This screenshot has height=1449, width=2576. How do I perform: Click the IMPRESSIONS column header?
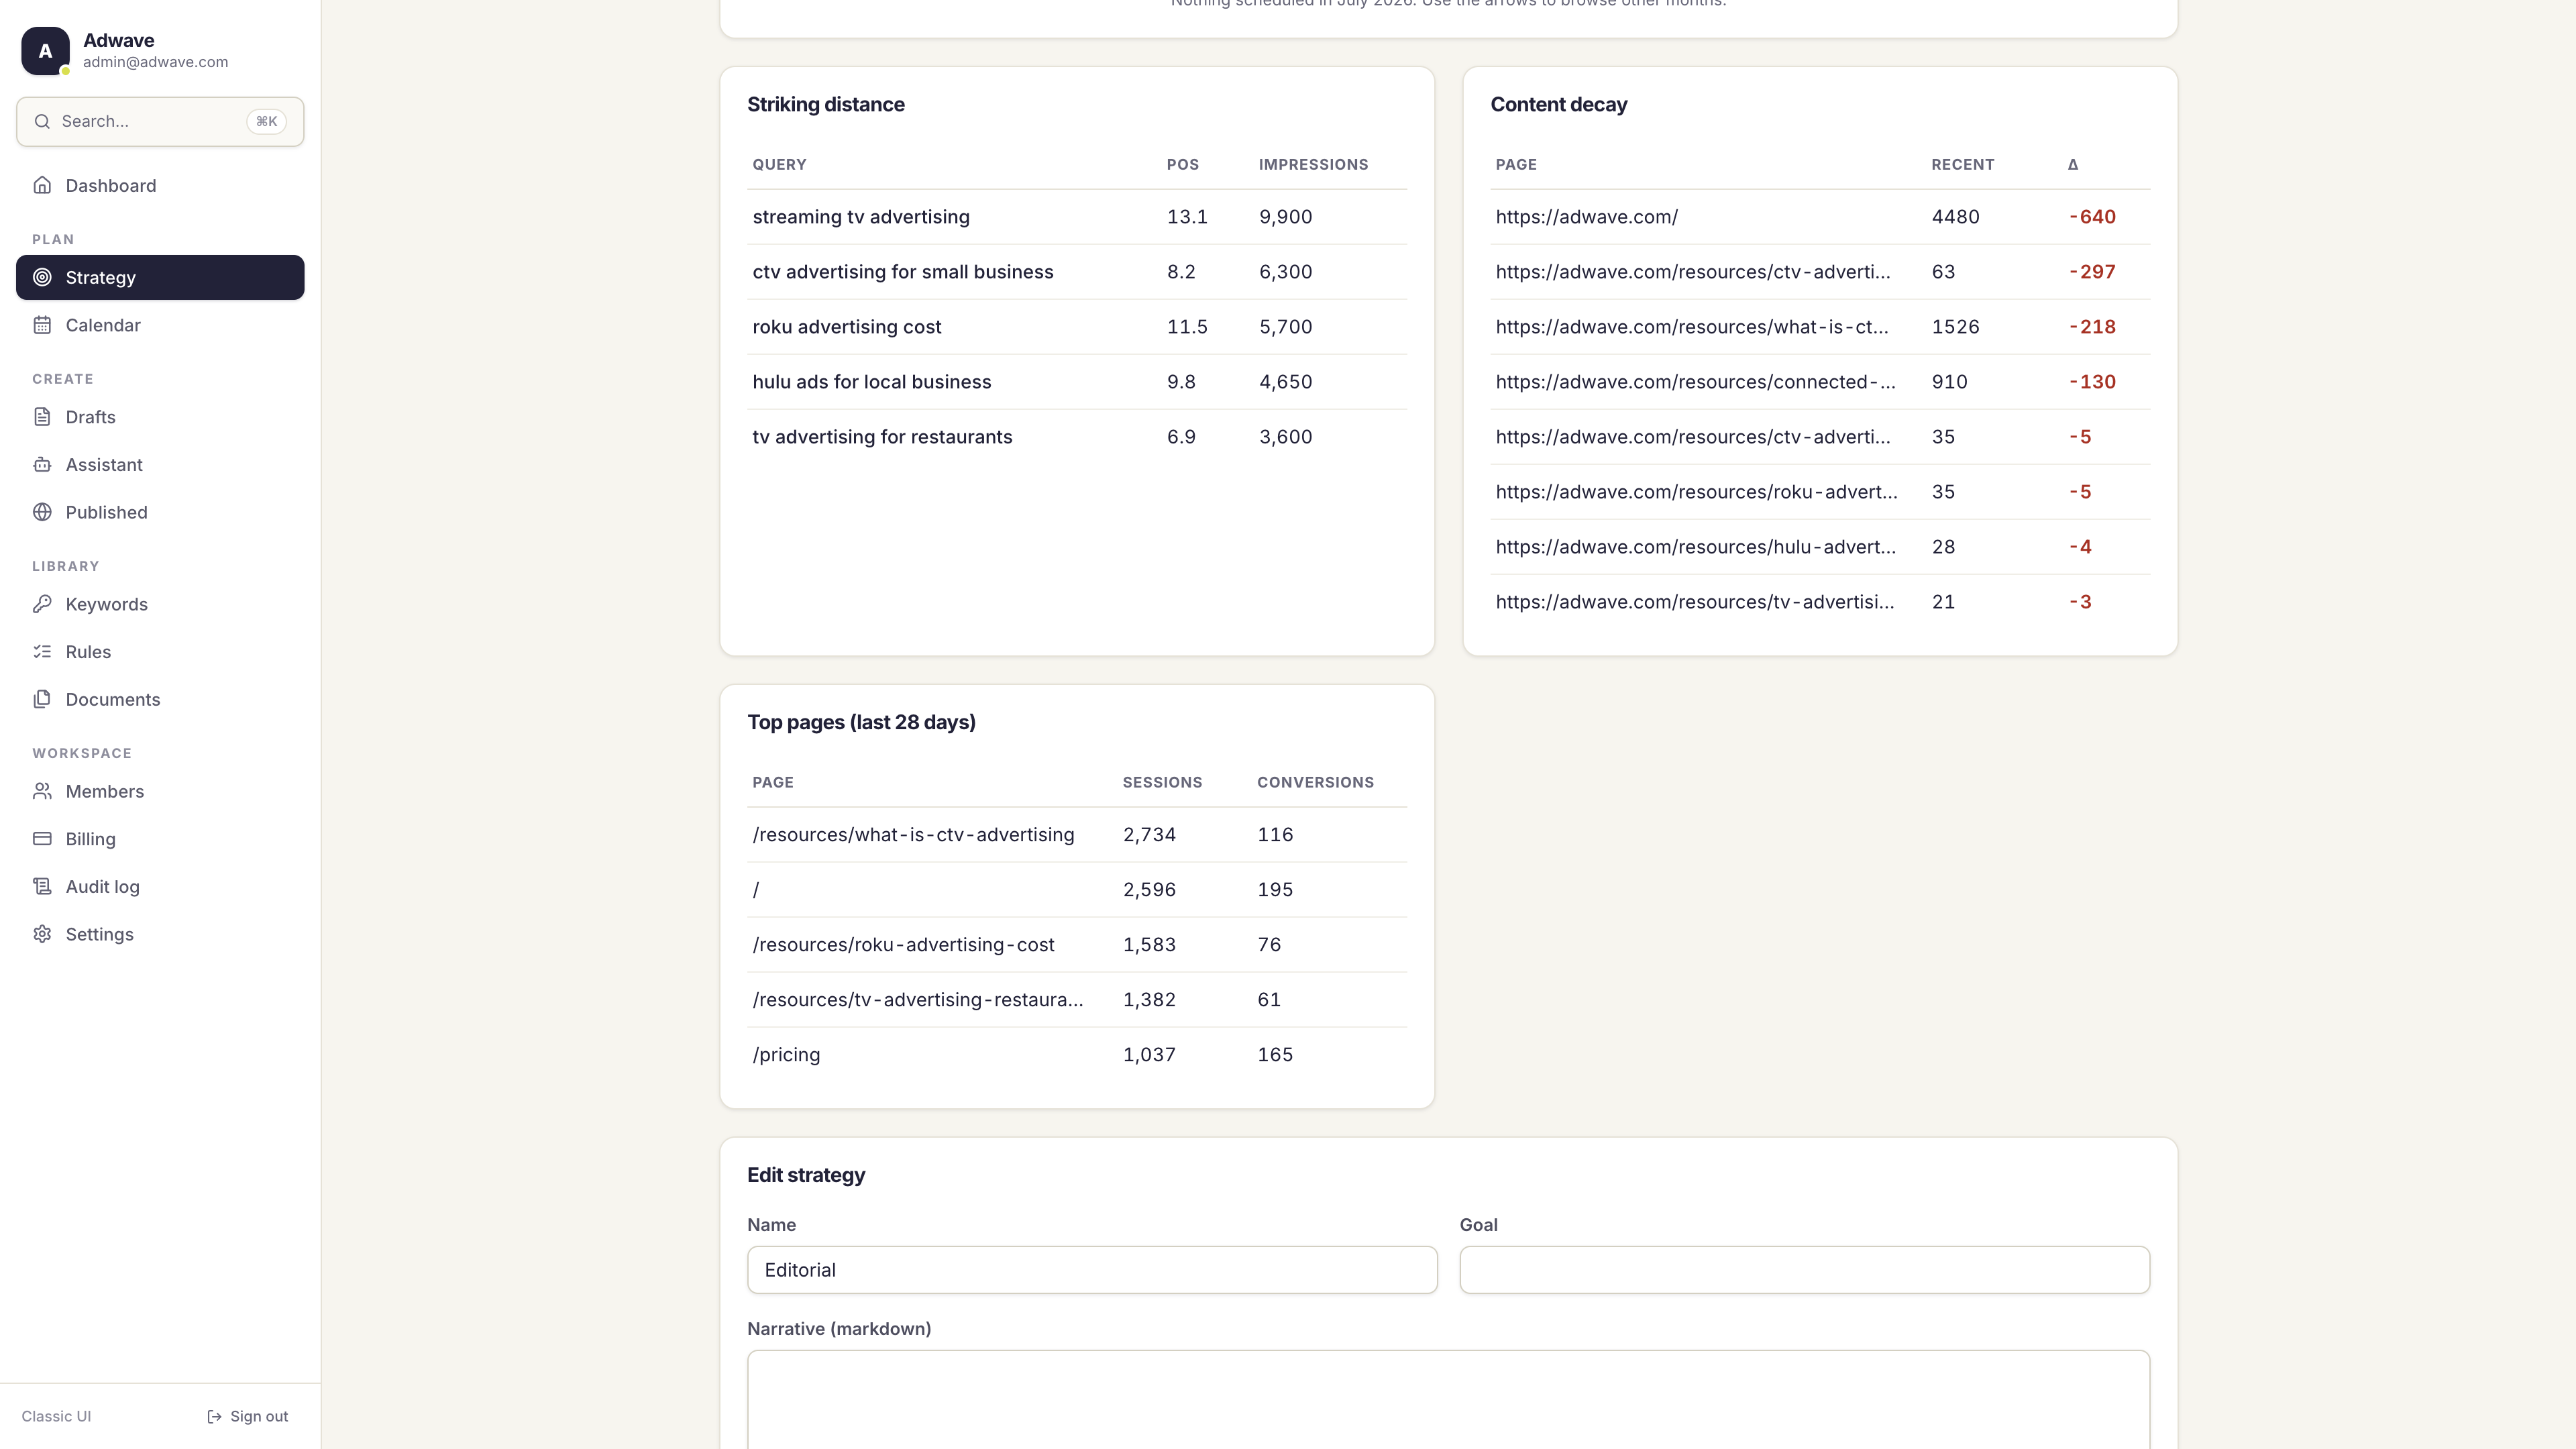pyautogui.click(x=1313, y=165)
